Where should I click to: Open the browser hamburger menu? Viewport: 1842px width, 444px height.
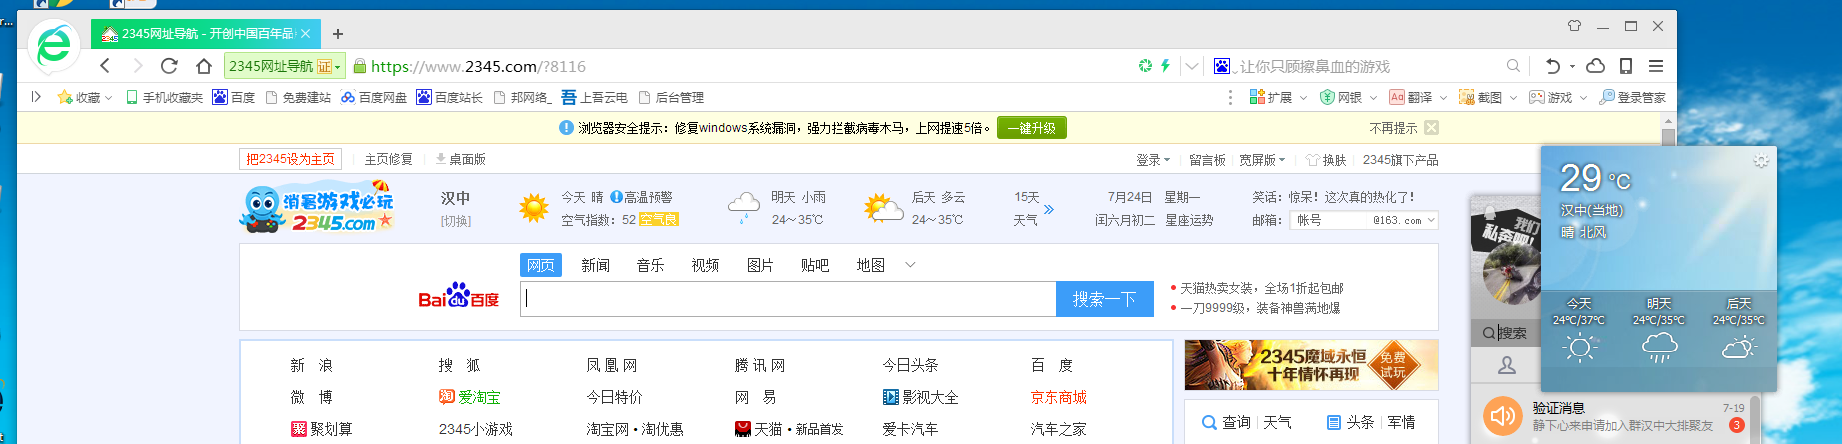coord(1656,66)
